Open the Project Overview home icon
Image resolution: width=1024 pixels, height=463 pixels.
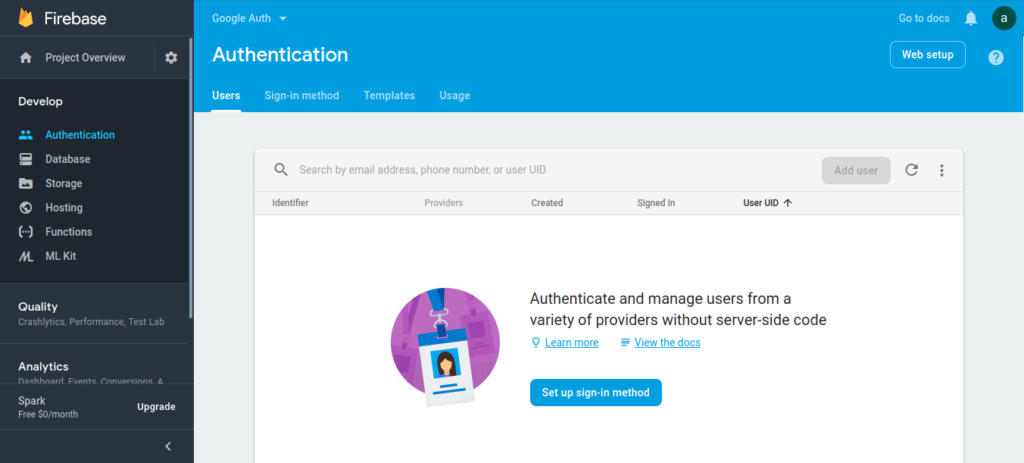point(25,58)
